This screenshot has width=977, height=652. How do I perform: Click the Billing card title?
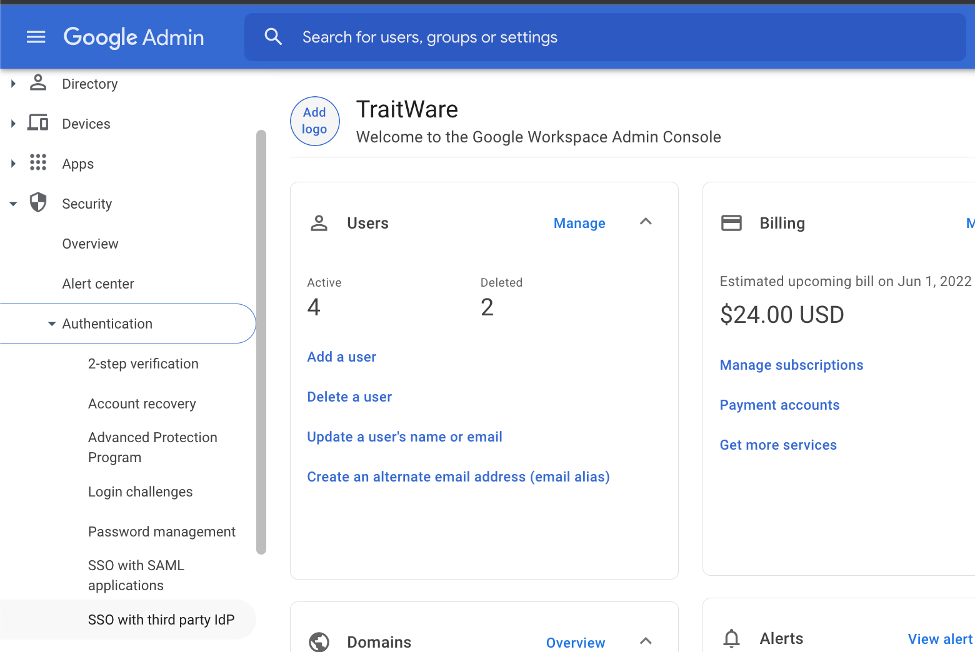[782, 223]
